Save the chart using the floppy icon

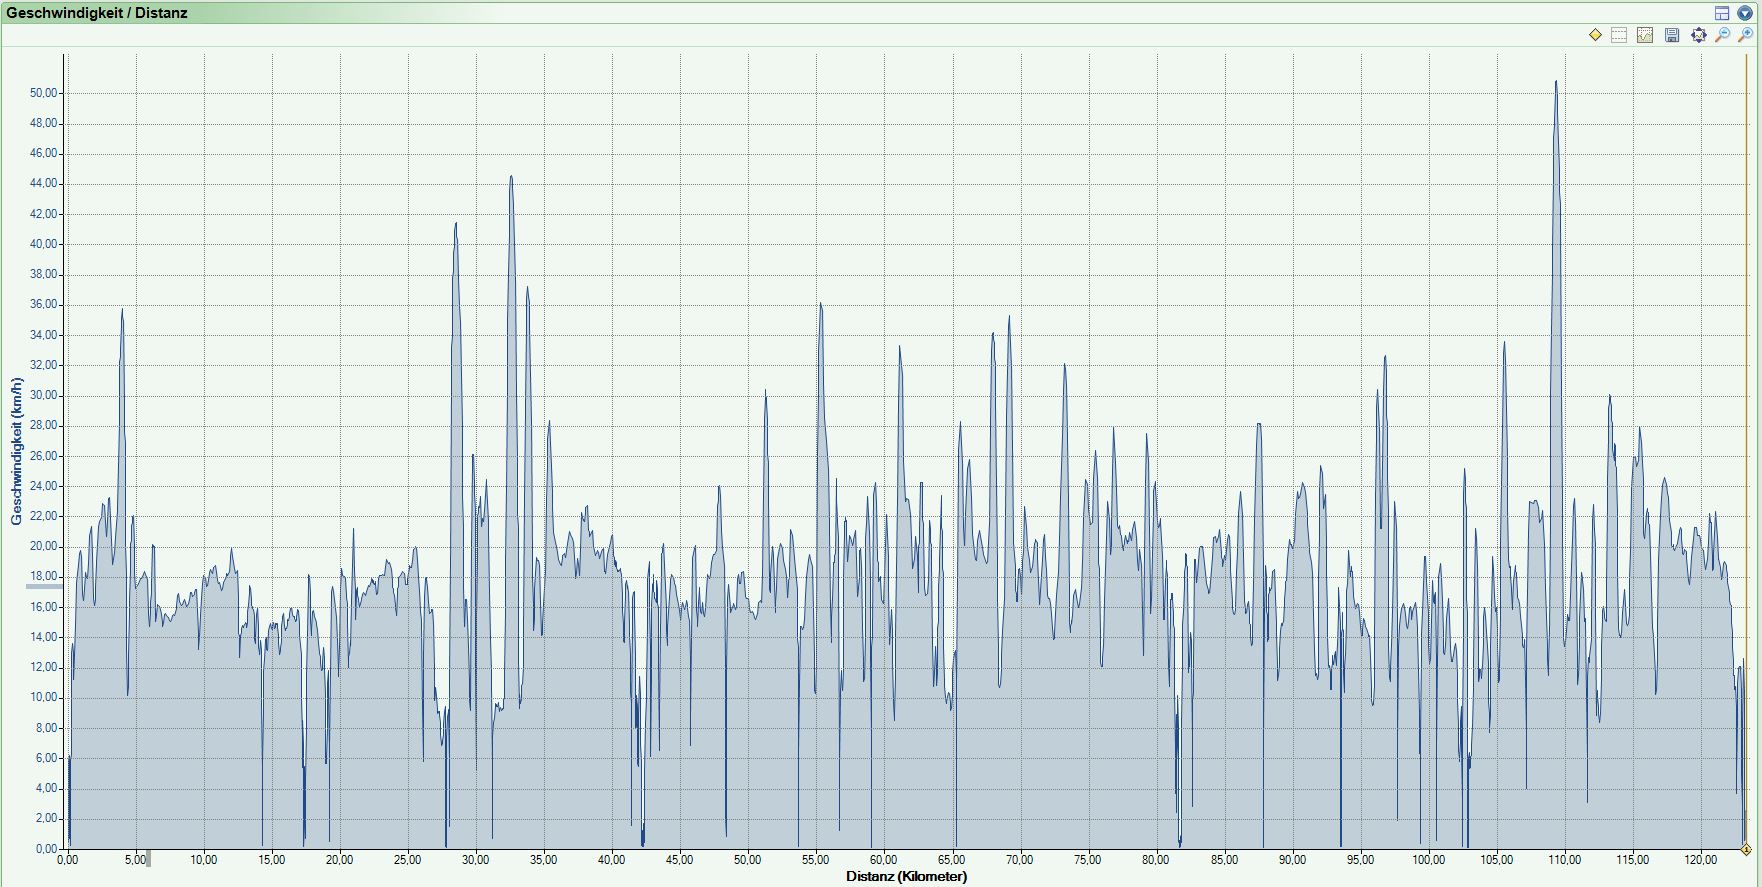click(1672, 35)
